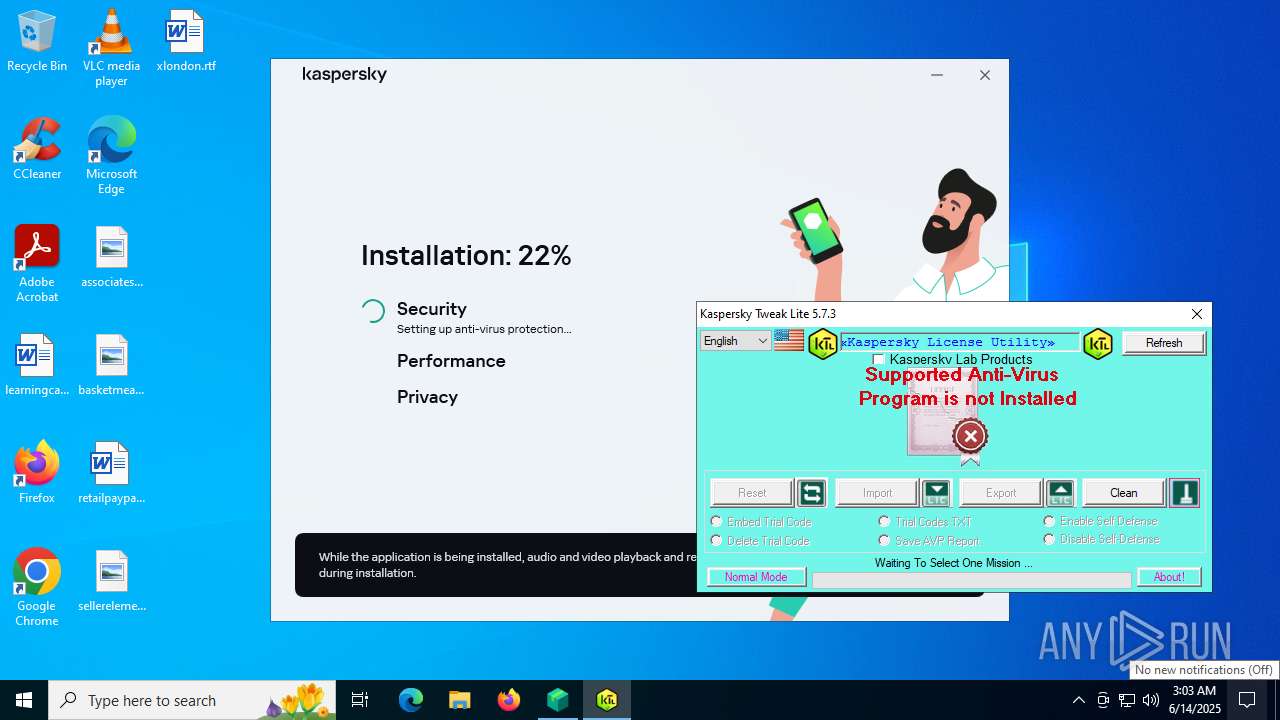Viewport: 1280px width, 720px height.
Task: Click the volume tray icon
Action: click(x=1151, y=700)
